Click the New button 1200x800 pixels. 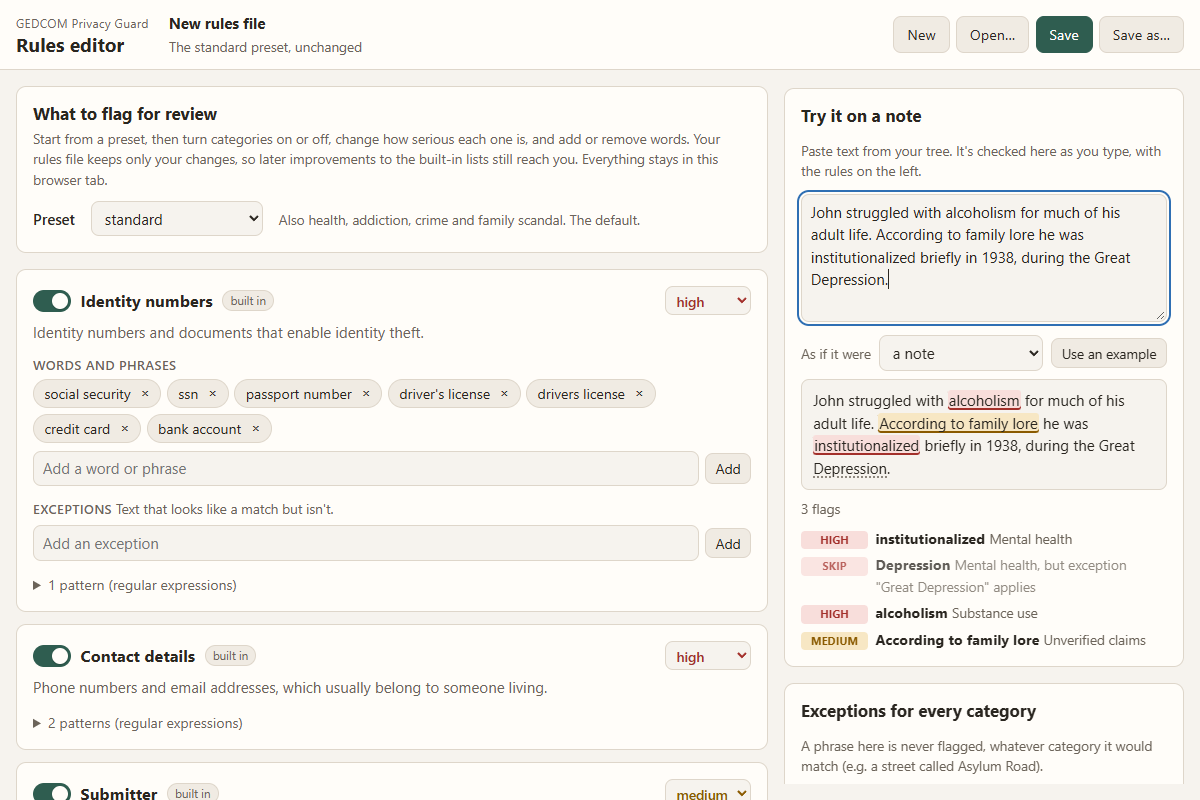921,35
